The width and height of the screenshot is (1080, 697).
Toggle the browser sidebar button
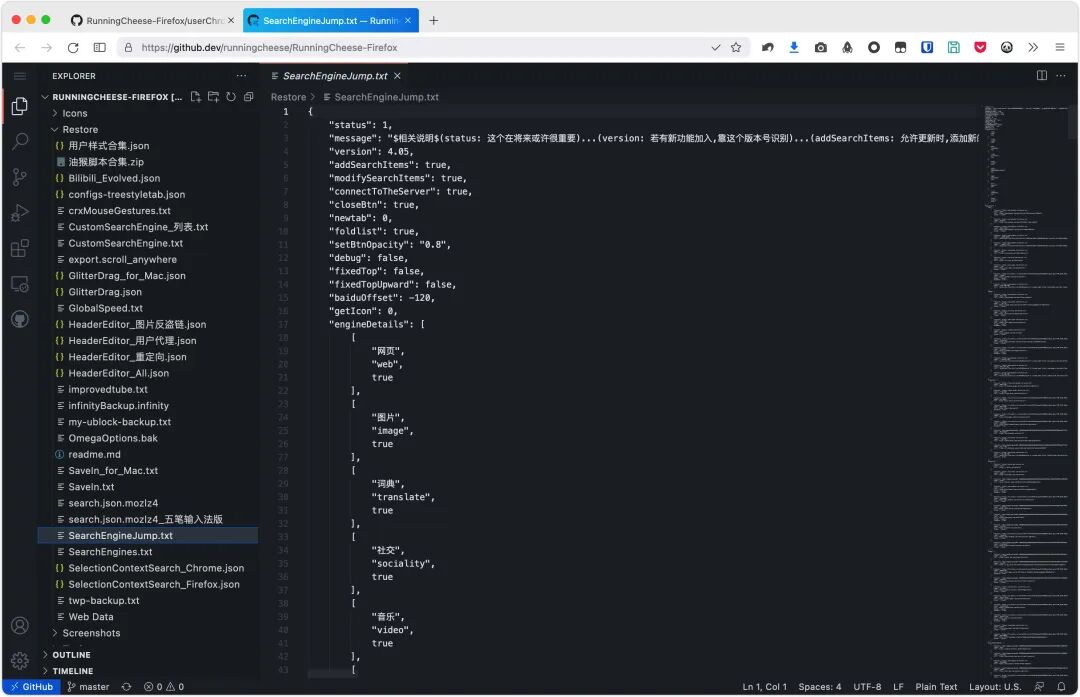click(x=100, y=48)
